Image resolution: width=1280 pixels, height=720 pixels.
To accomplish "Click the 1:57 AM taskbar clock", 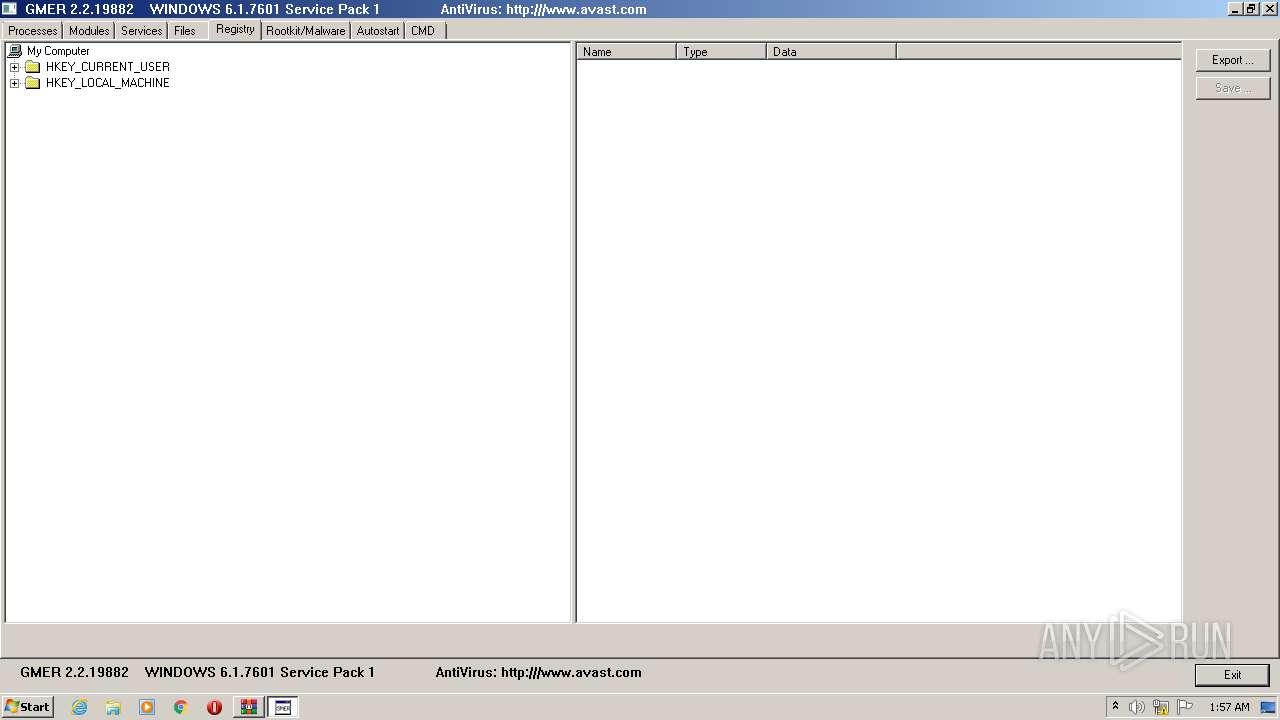I will (x=1229, y=707).
